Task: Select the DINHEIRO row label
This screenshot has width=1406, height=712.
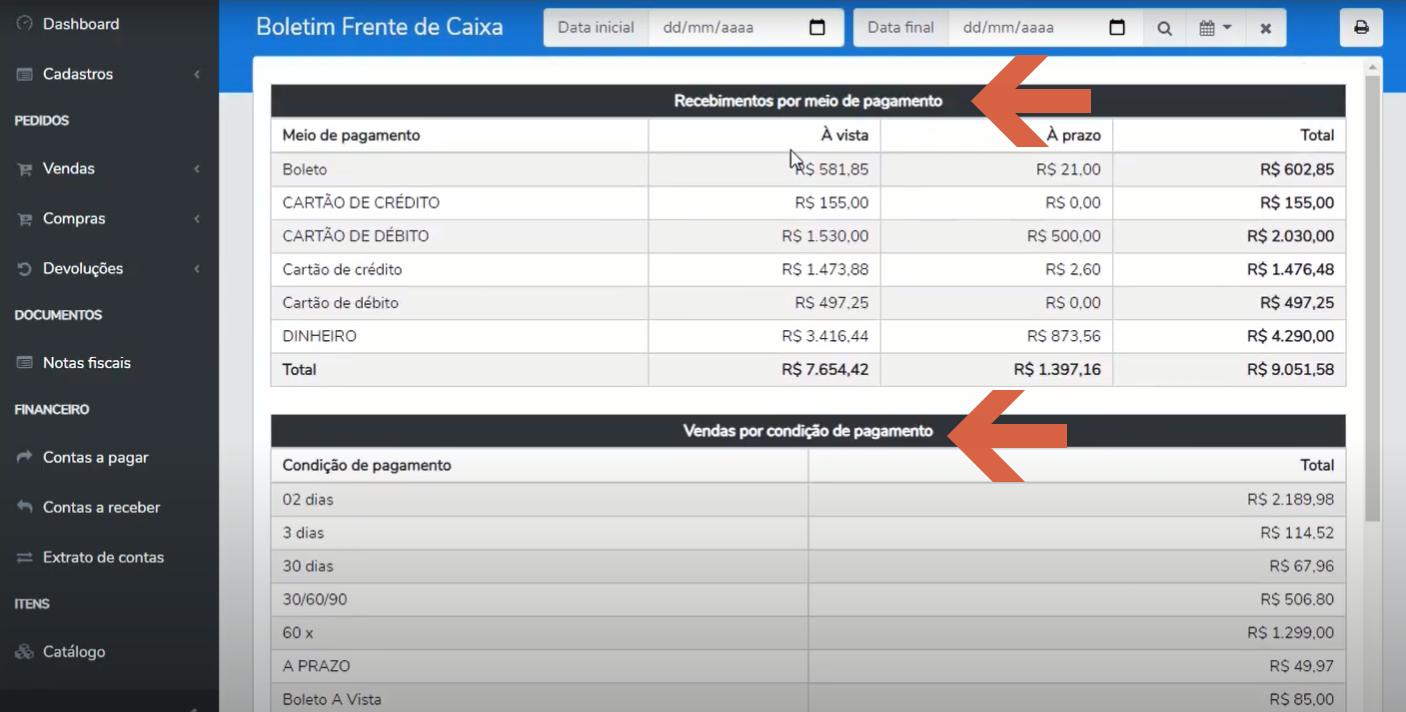Action: (319, 336)
